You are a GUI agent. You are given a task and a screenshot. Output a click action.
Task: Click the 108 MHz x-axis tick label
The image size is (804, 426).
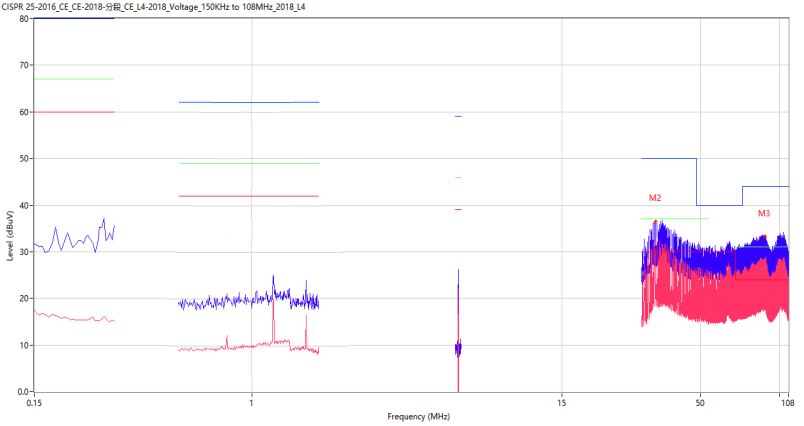point(787,403)
